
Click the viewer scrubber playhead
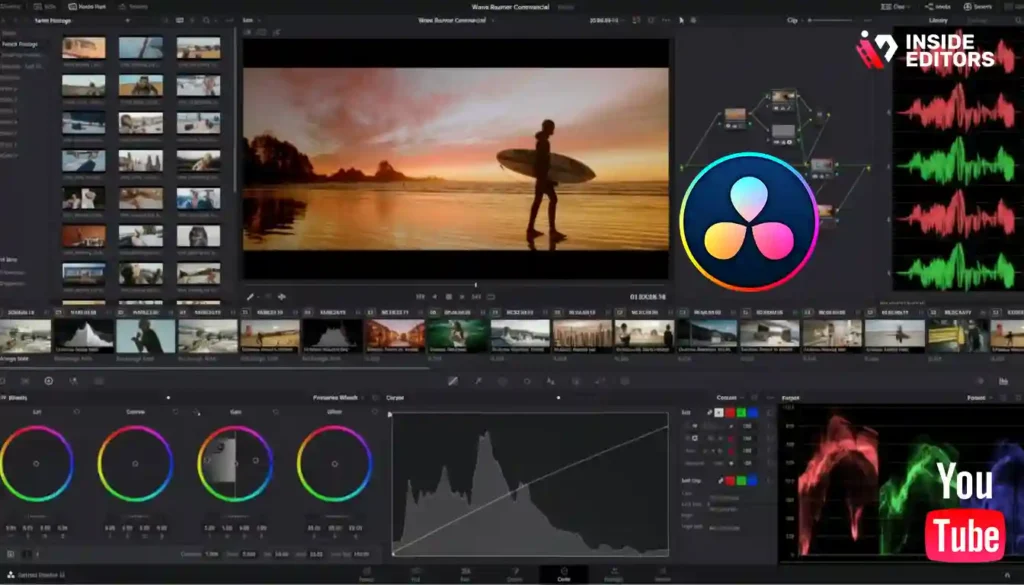475,285
